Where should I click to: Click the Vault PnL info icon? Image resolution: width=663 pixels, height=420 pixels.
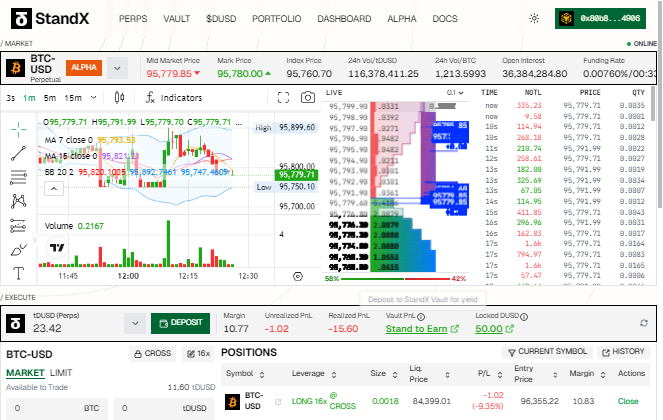pyautogui.click(x=421, y=316)
